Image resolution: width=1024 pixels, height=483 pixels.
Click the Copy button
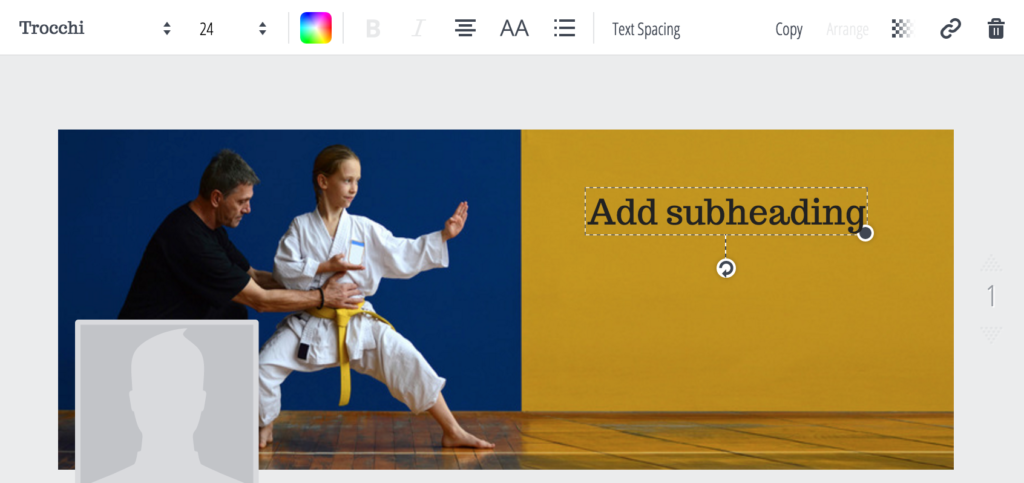(x=789, y=29)
